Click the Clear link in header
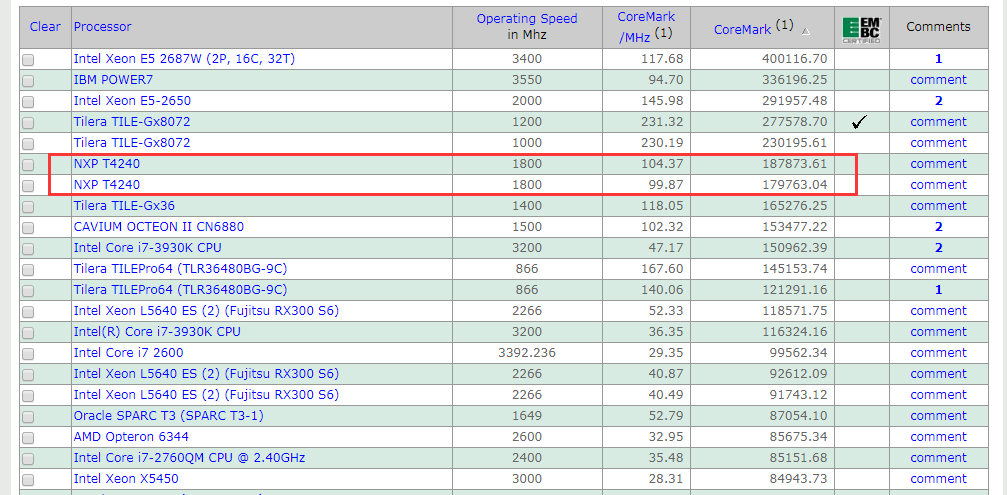1007x495 pixels. [x=45, y=26]
